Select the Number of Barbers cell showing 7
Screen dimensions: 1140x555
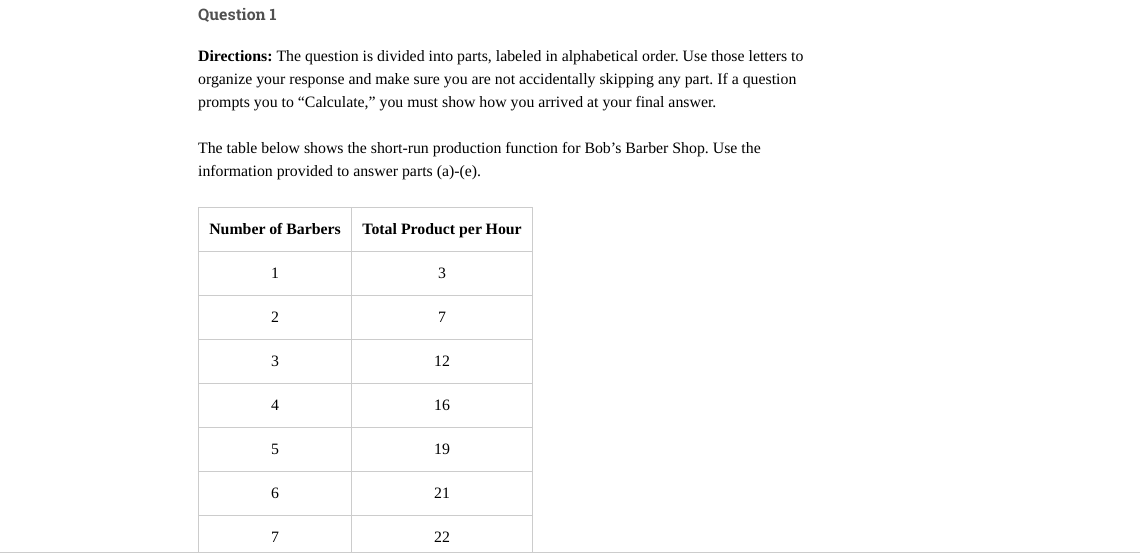tap(275, 536)
